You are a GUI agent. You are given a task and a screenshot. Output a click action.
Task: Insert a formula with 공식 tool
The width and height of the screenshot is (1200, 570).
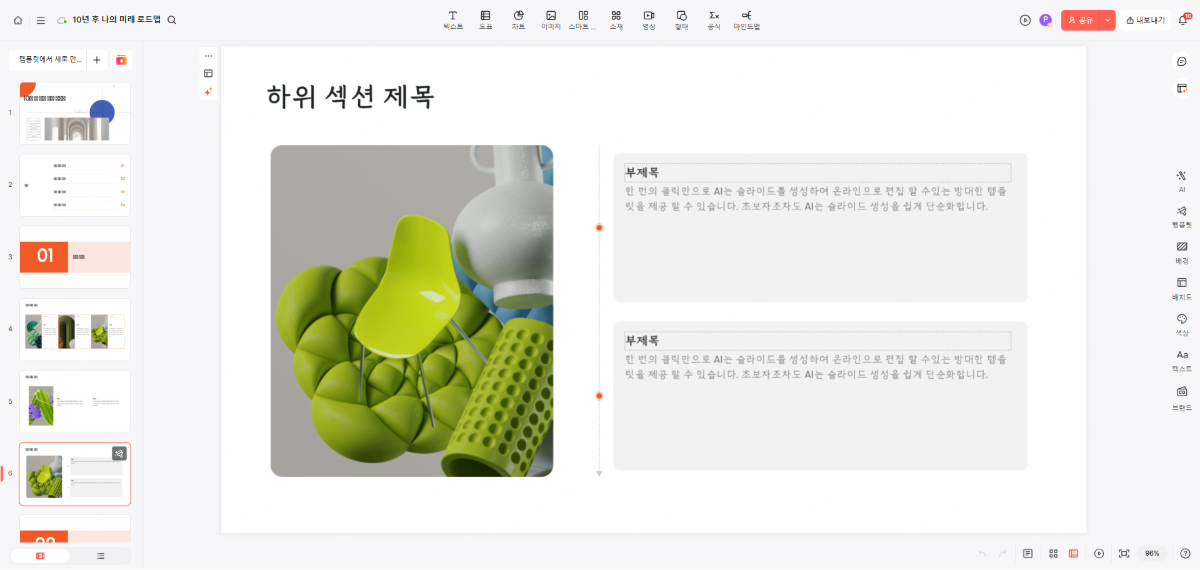tap(714, 20)
